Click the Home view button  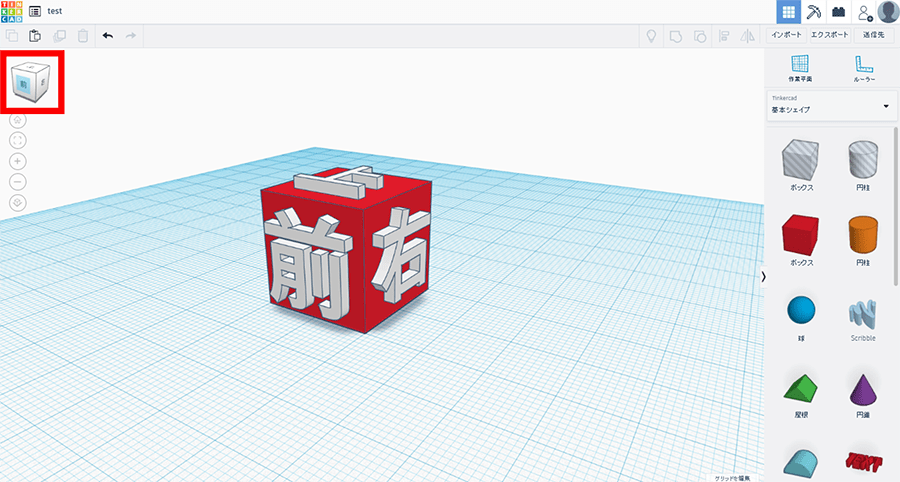pos(18,120)
